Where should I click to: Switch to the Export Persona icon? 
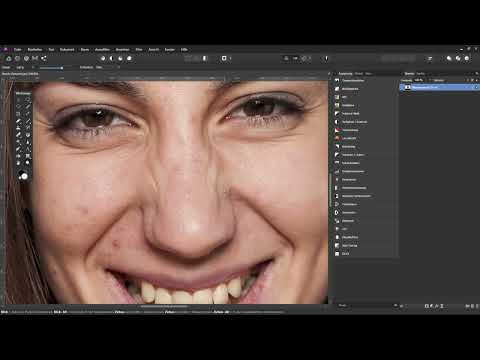pos(44,58)
